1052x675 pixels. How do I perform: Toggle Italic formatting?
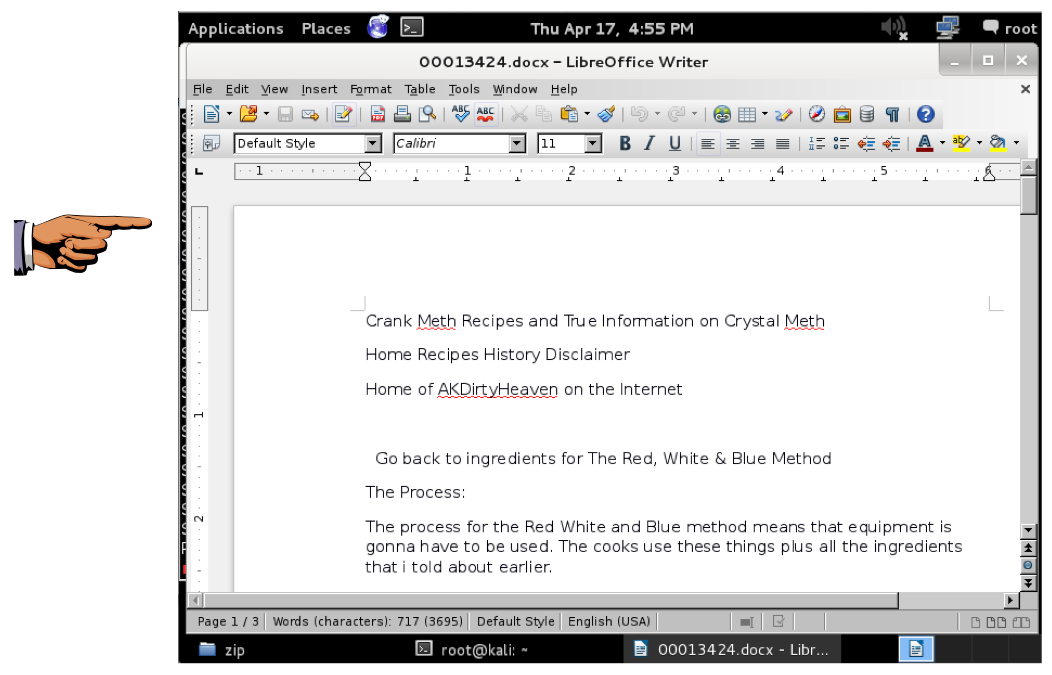pyautogui.click(x=649, y=143)
